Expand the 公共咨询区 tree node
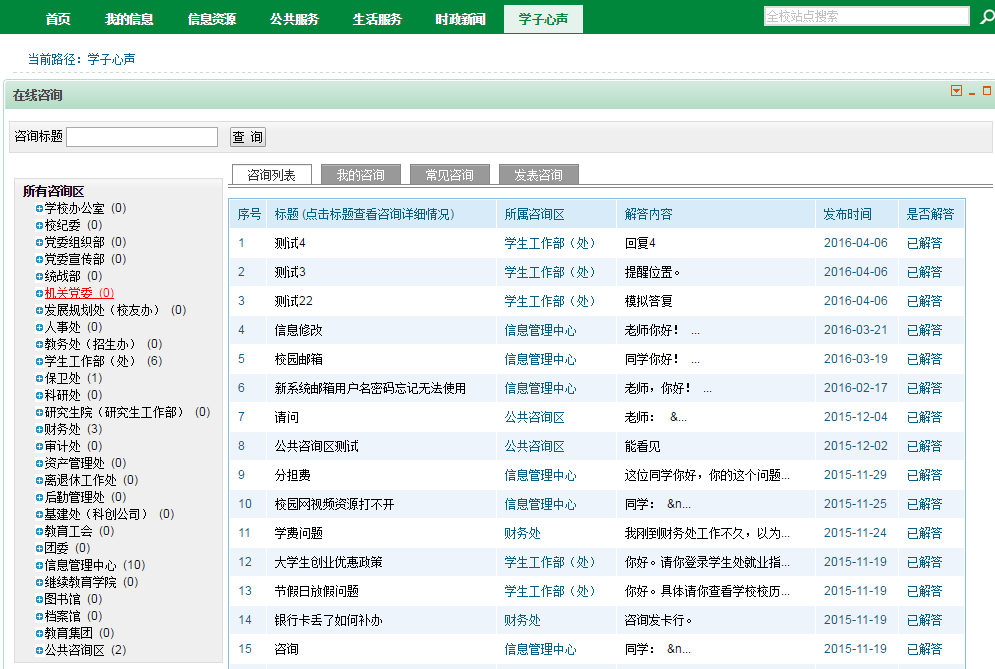This screenshot has height=669, width=995. [39, 650]
